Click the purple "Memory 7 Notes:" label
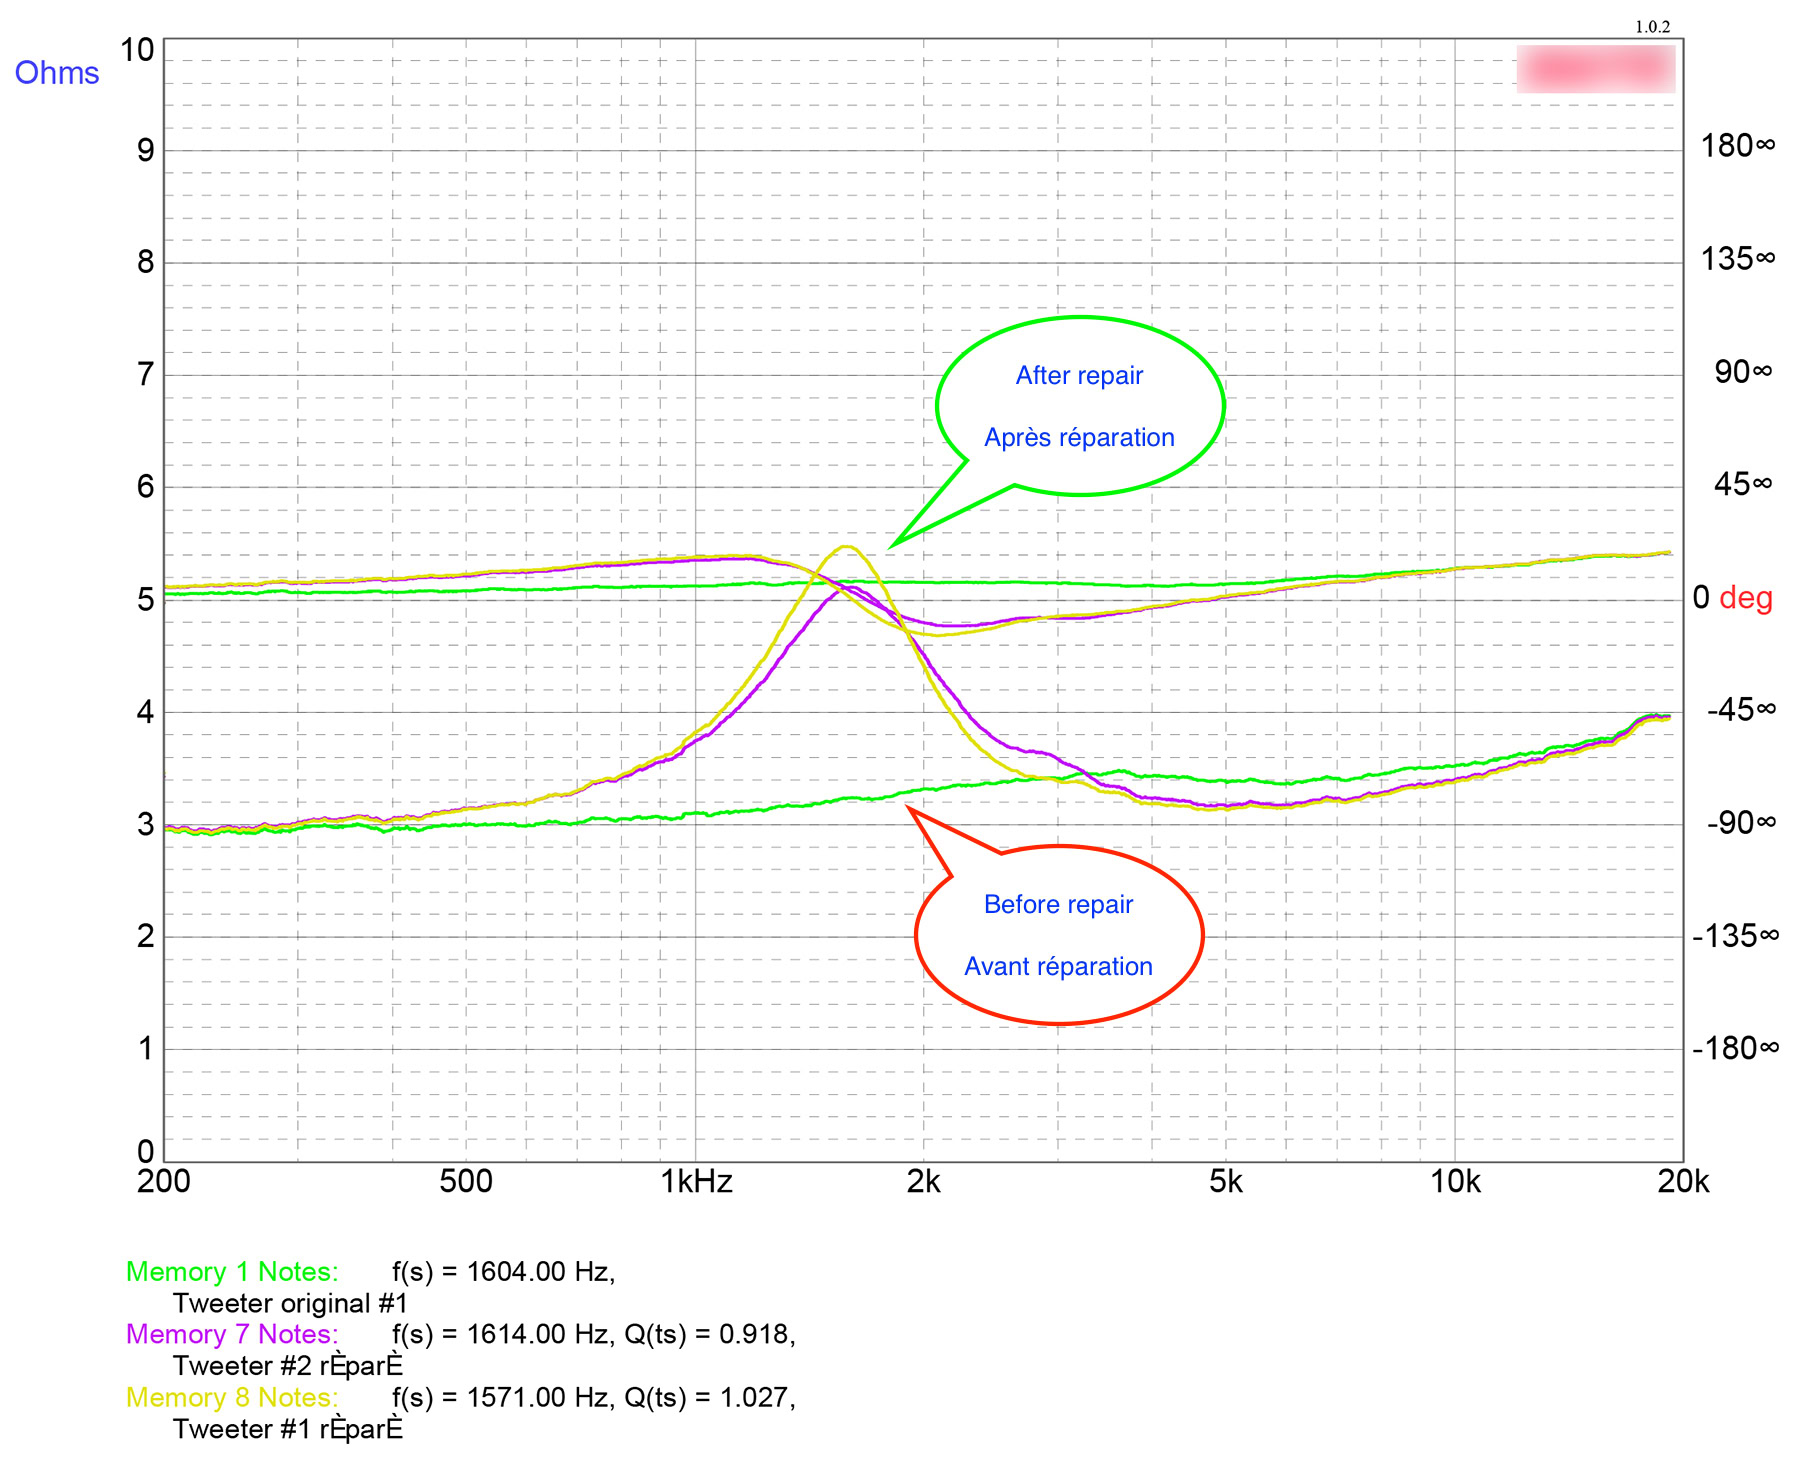This screenshot has width=1800, height=1466. (x=232, y=1335)
